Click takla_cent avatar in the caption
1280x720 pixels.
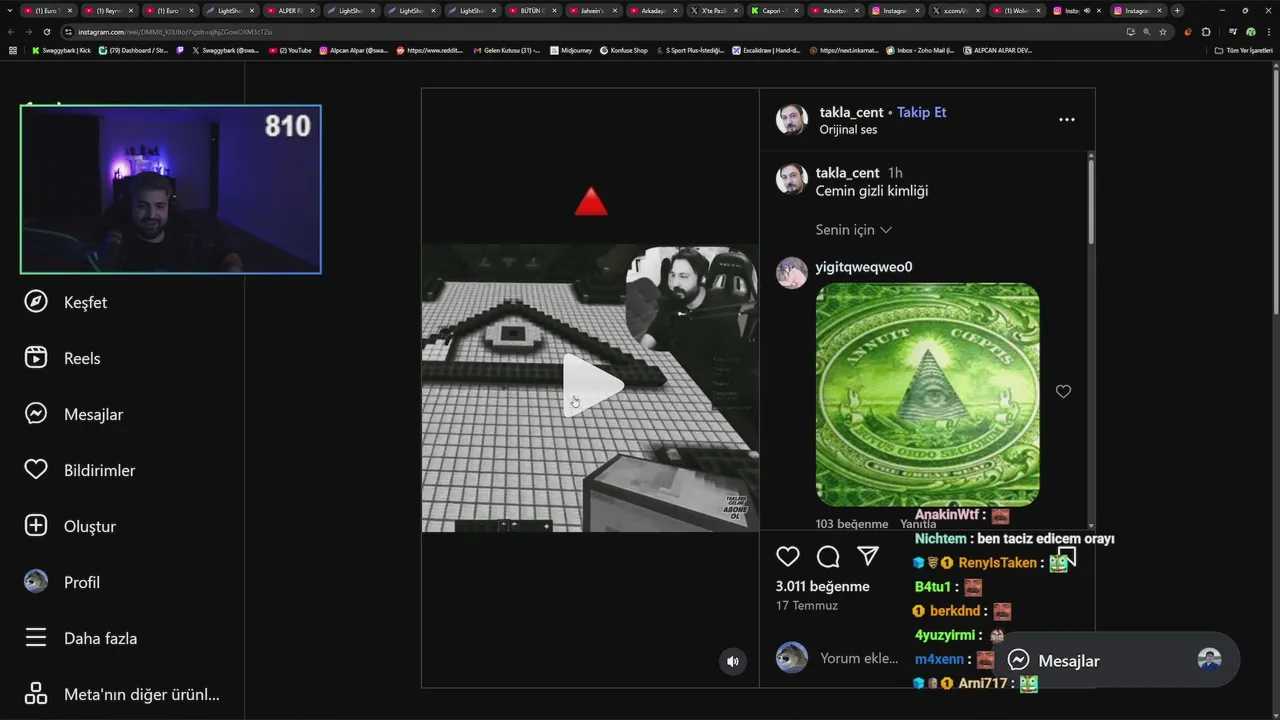point(792,180)
